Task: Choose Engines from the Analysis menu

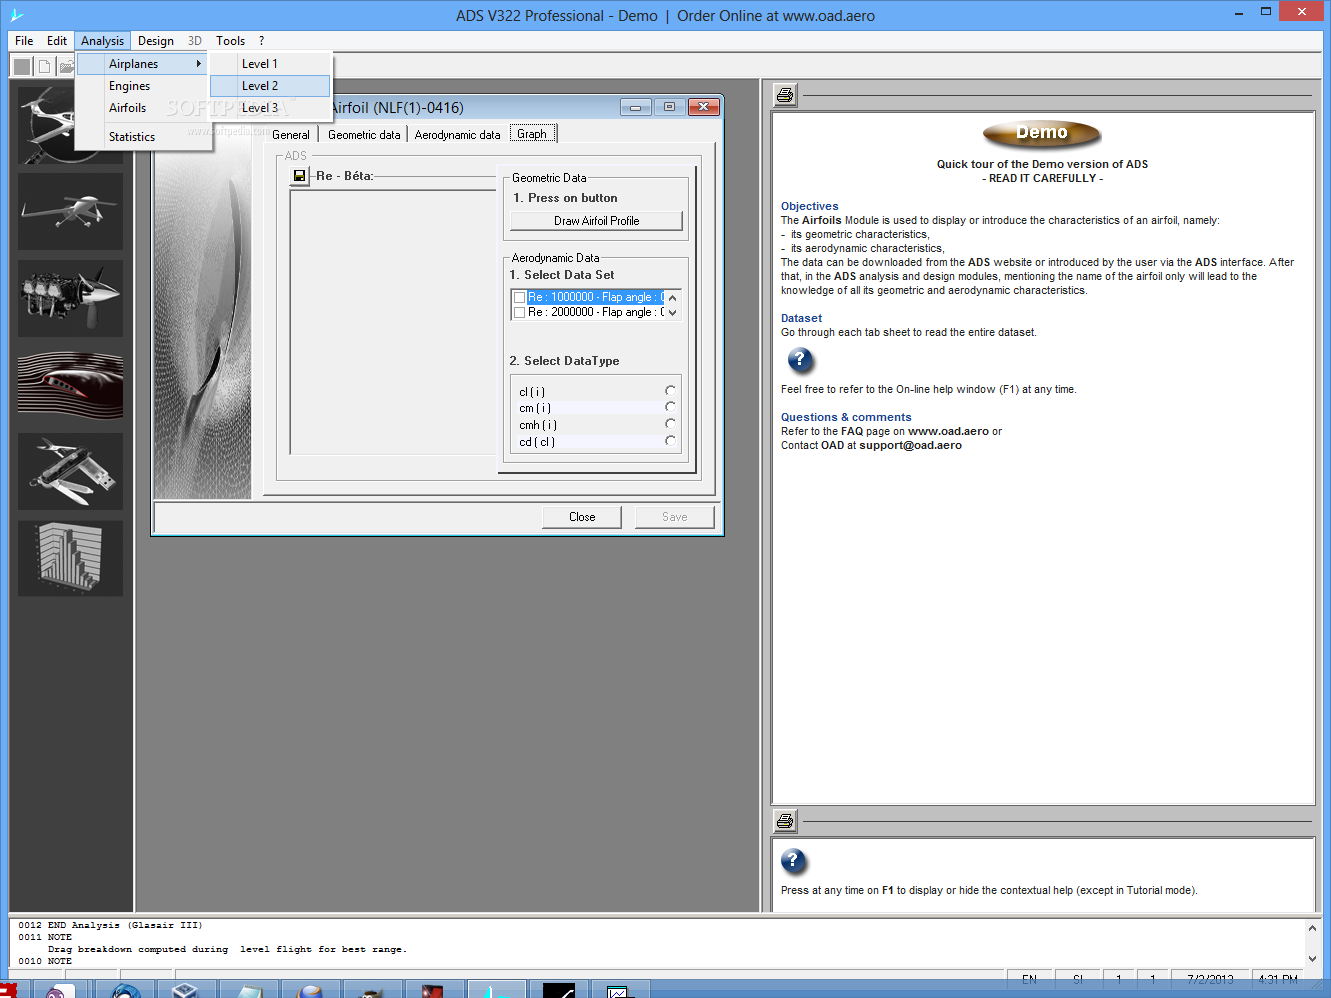Action: (x=130, y=86)
